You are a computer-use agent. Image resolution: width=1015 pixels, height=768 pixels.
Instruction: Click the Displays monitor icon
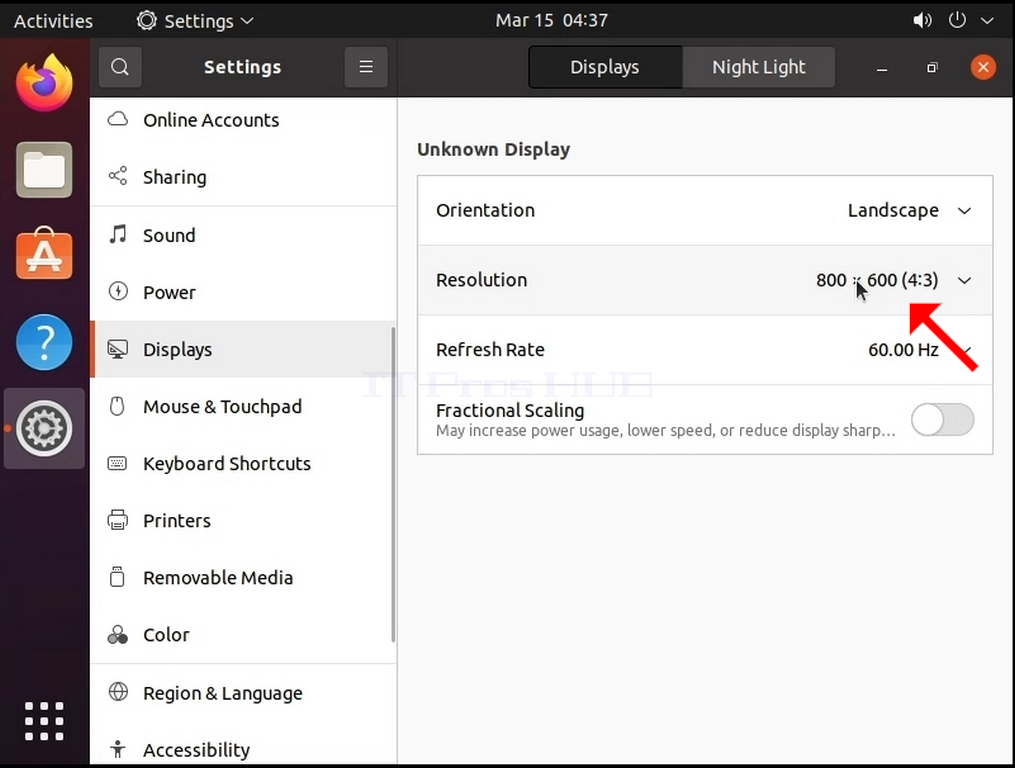pyautogui.click(x=118, y=349)
